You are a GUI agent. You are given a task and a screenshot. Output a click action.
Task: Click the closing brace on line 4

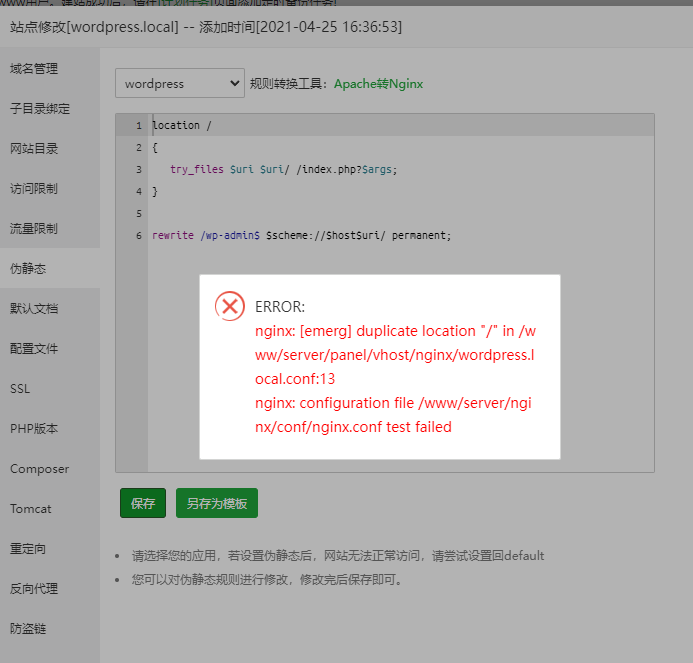155,191
